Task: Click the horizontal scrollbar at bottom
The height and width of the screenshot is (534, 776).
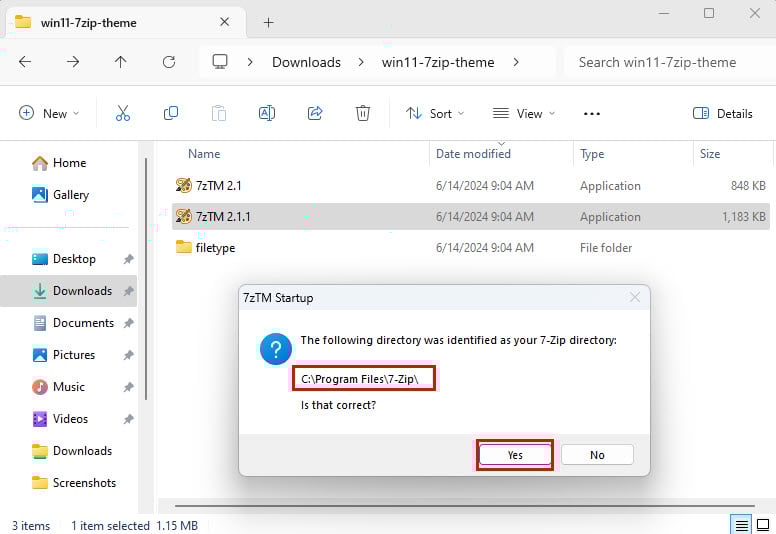Action: coord(464,506)
